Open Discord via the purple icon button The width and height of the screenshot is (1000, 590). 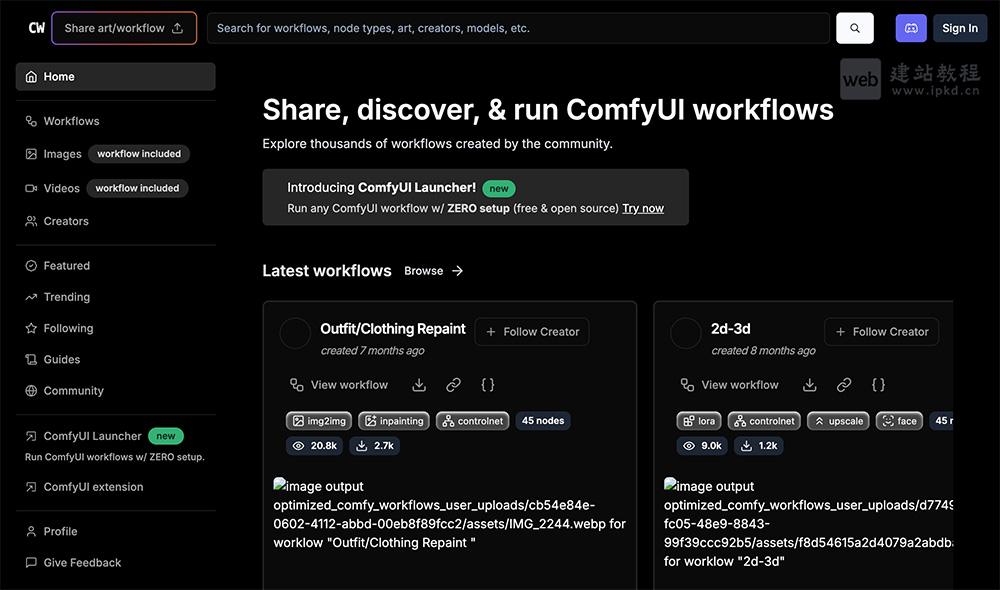[x=910, y=27]
